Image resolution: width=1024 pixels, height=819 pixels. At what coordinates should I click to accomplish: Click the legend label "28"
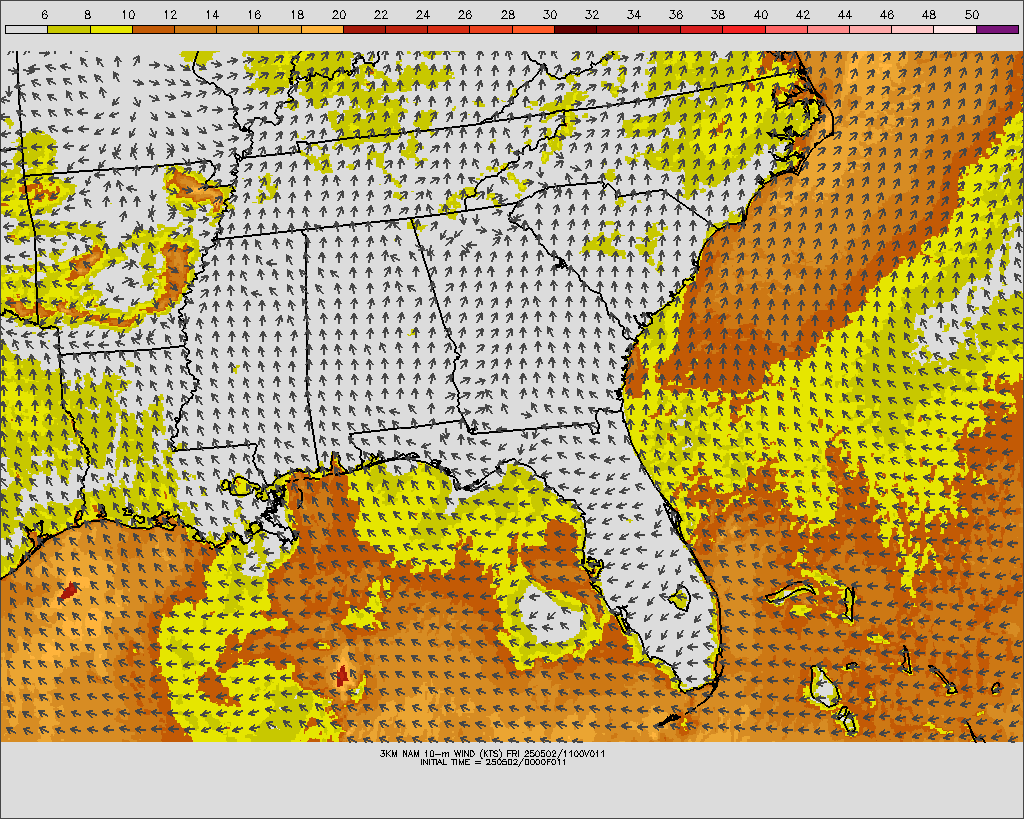[x=507, y=14]
